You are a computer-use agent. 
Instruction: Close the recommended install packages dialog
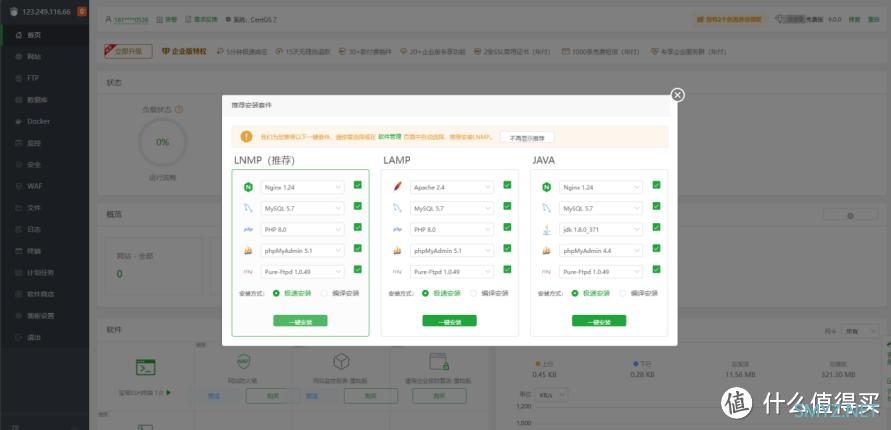[677, 95]
